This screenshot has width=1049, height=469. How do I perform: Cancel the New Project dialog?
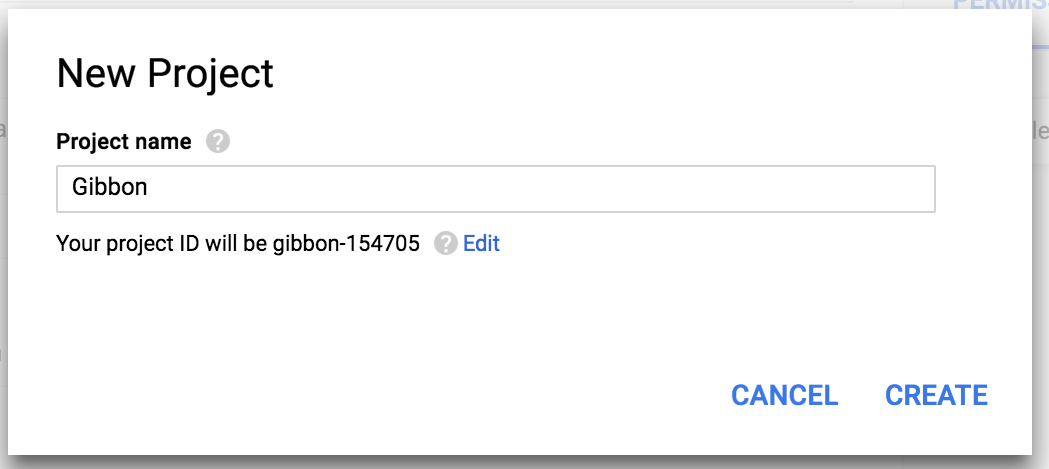click(784, 395)
